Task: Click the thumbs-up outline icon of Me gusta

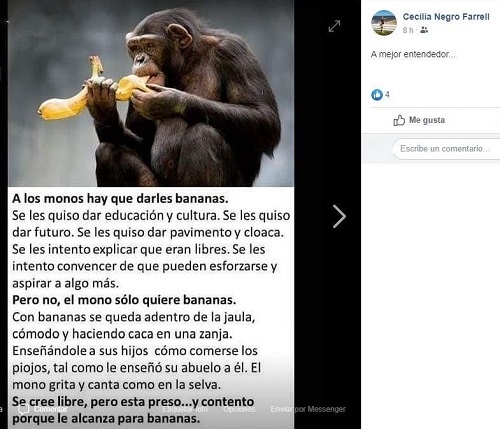Action: (399, 120)
